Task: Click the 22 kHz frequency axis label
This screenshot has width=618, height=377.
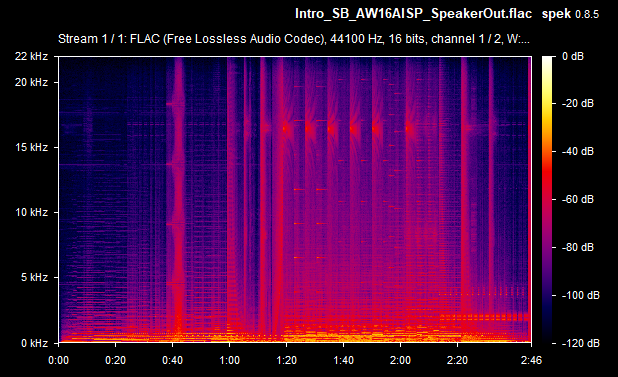Action: pyautogui.click(x=32, y=56)
